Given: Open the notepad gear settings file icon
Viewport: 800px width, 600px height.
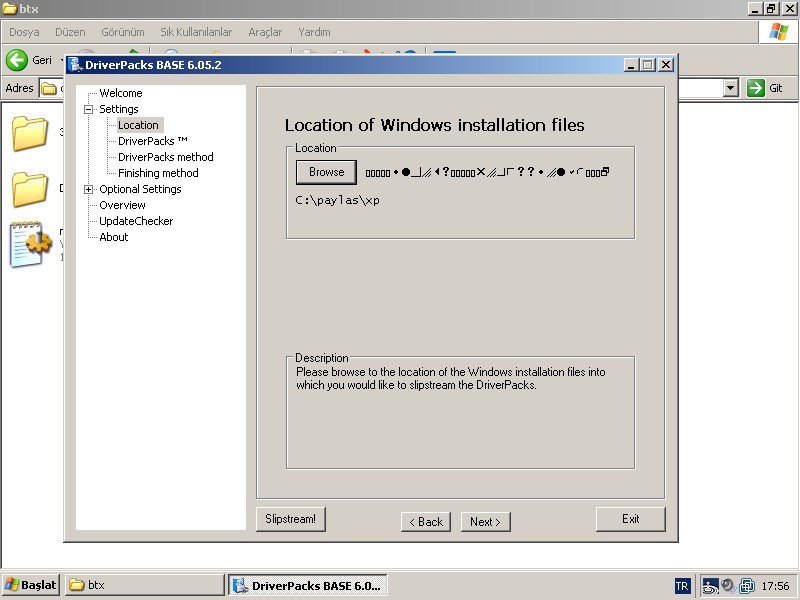Looking at the screenshot, I should click(30, 245).
